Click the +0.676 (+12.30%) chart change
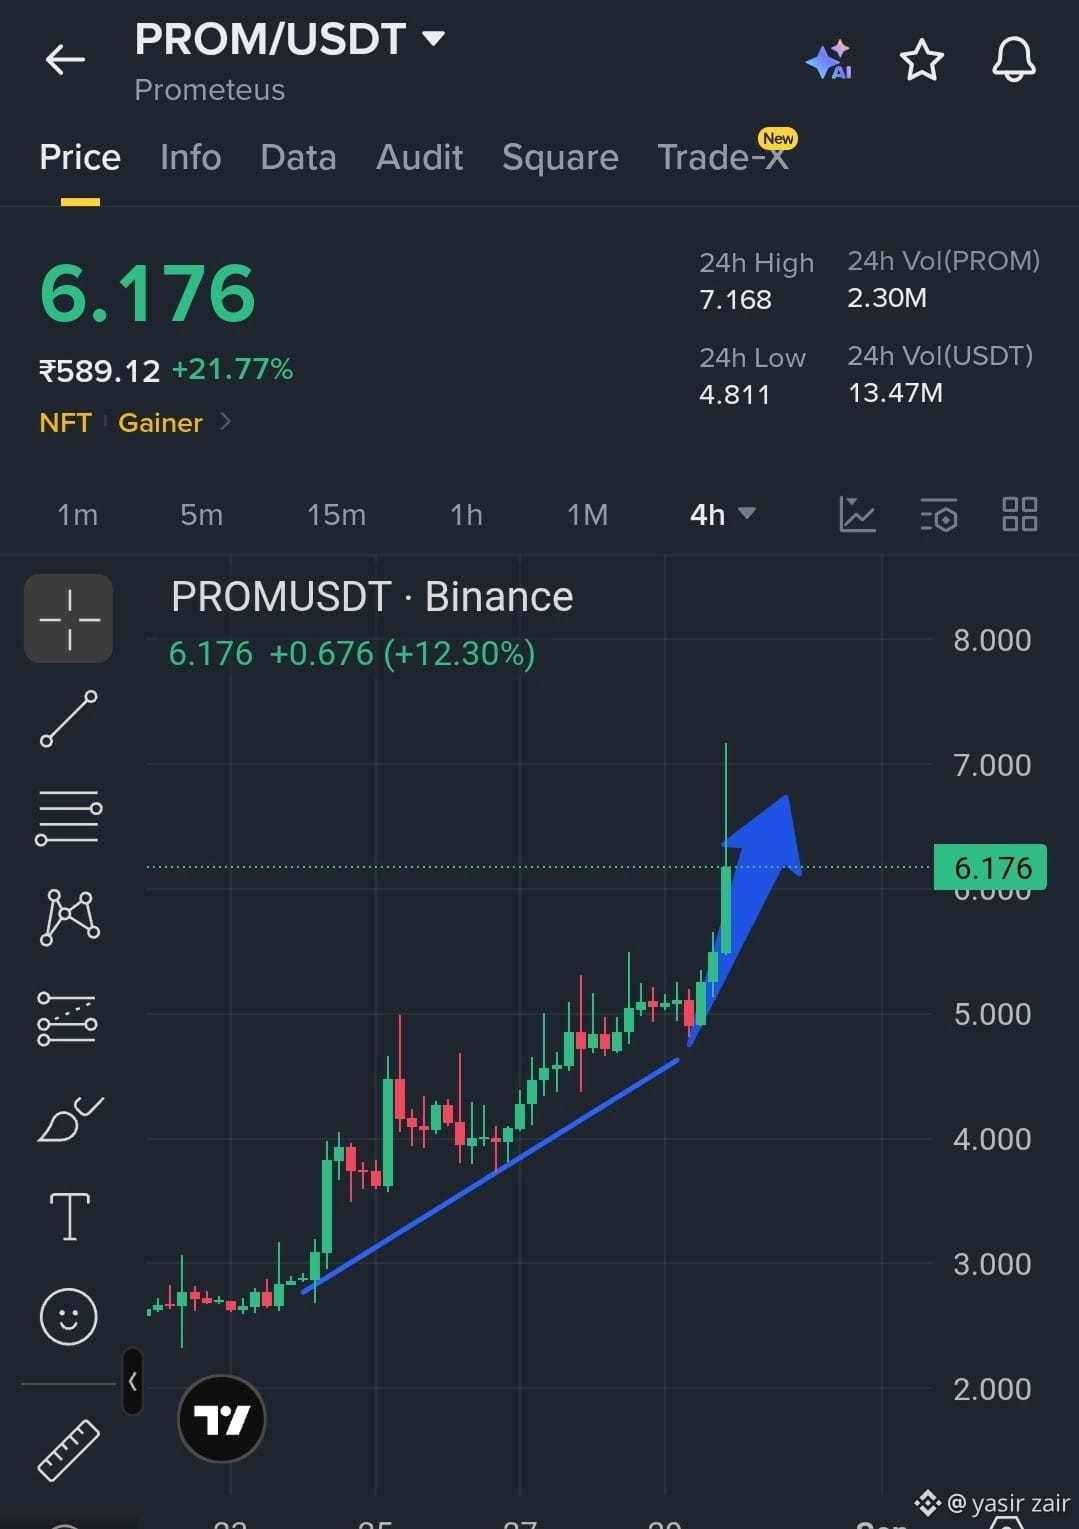Screen dimensions: 1079x1529 click(x=402, y=653)
